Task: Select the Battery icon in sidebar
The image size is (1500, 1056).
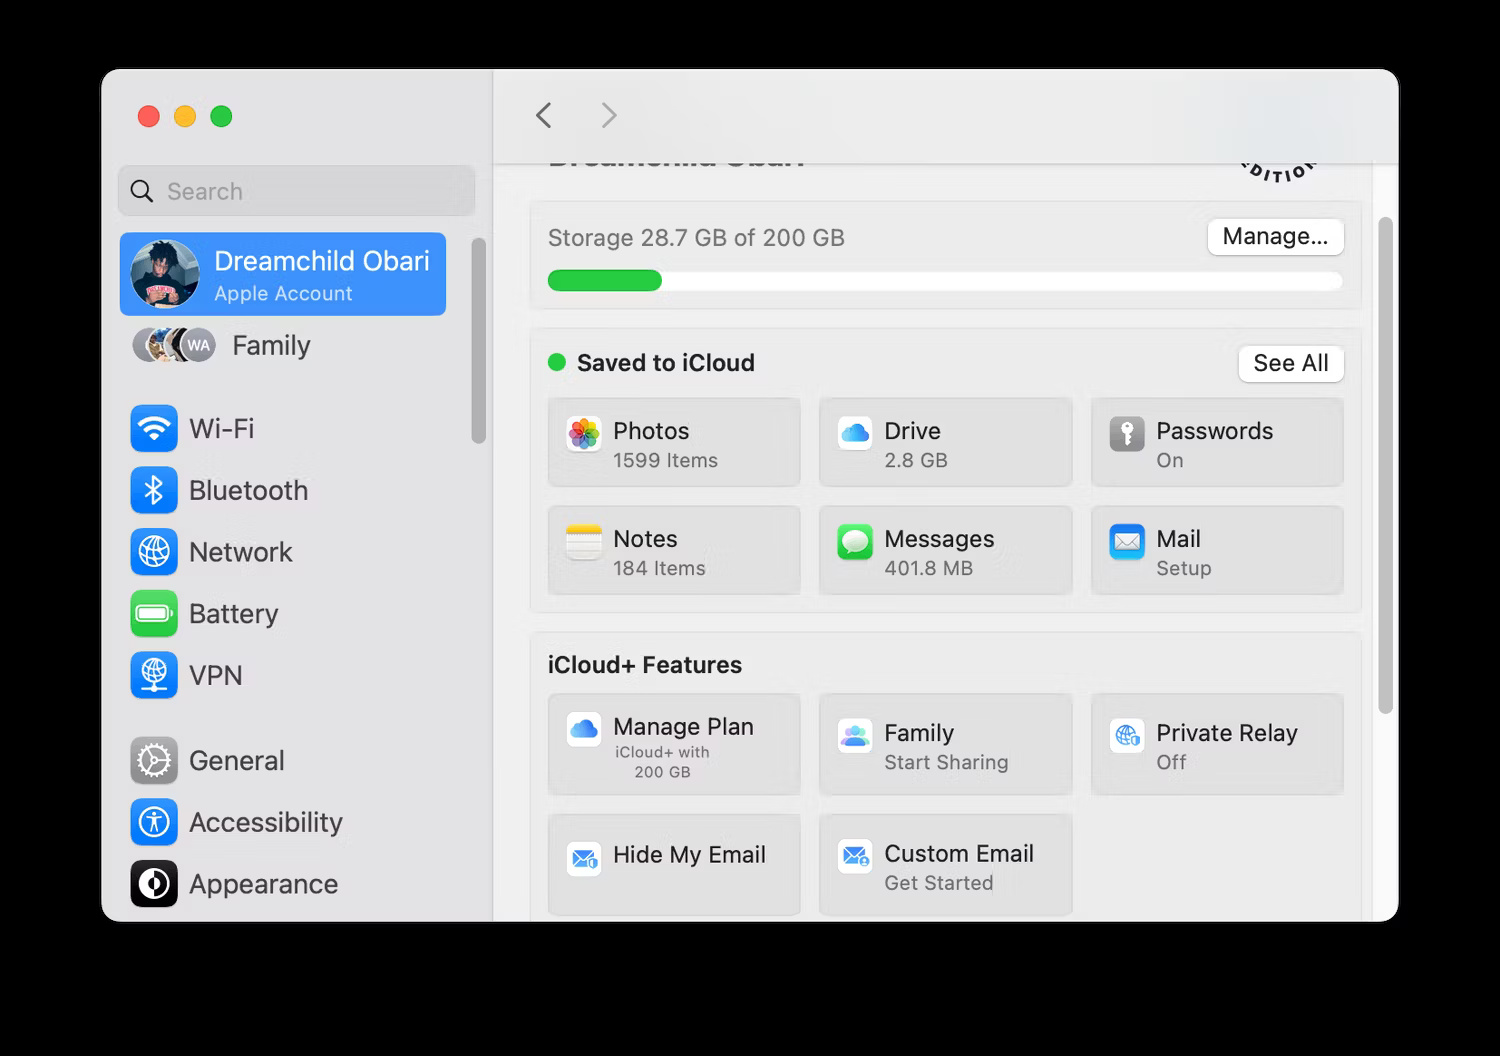Action: pos(153,614)
